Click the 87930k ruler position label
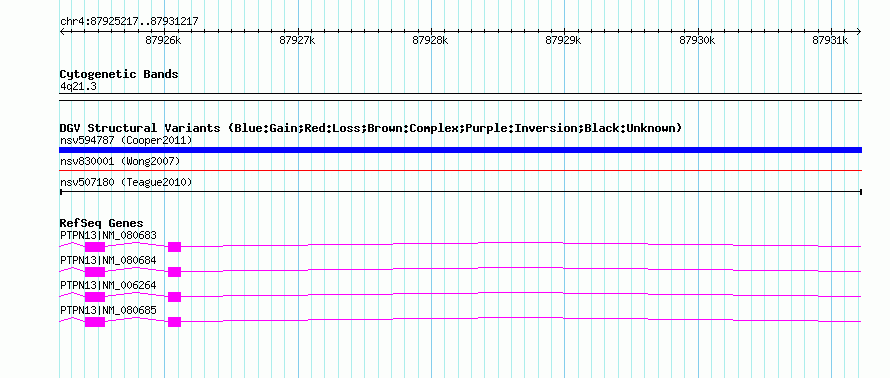The height and width of the screenshot is (378, 890). (697, 40)
